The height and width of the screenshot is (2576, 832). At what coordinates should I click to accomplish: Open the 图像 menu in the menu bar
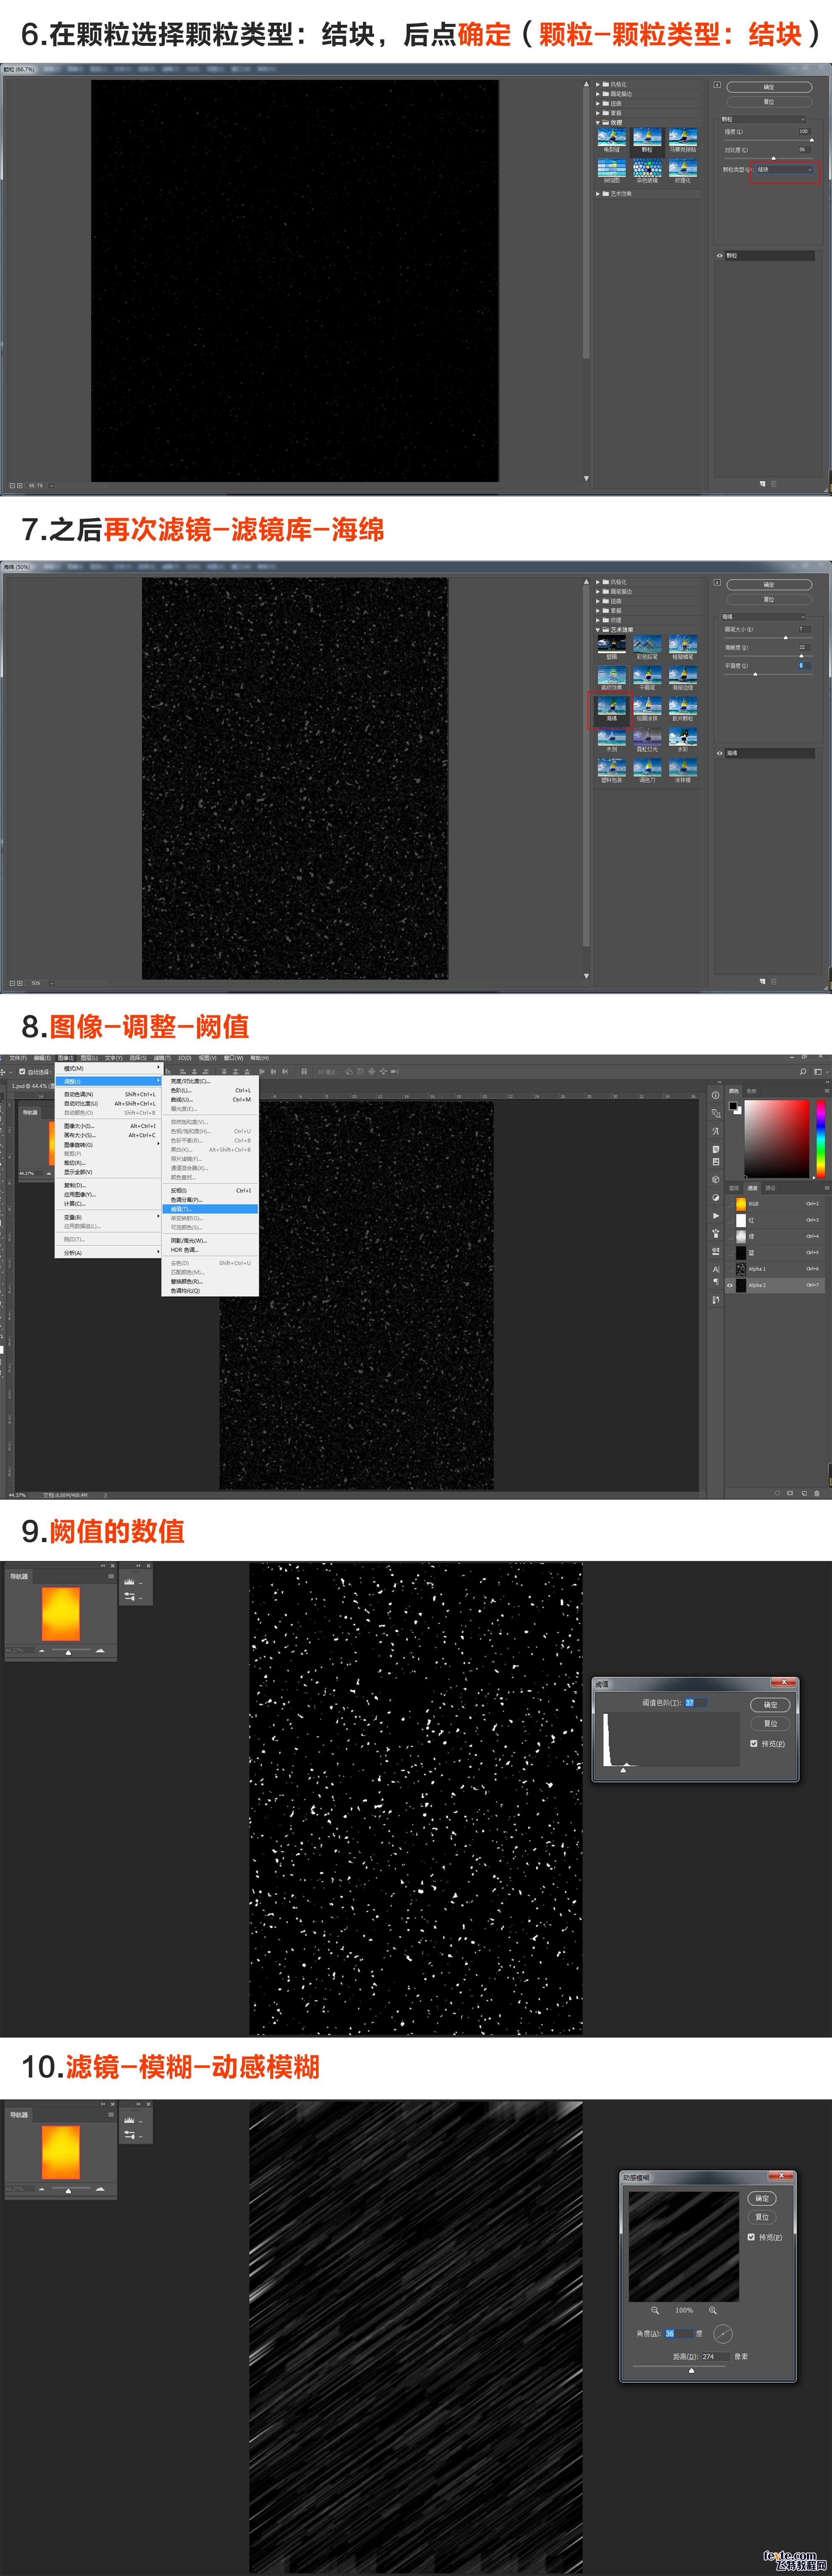(x=65, y=1058)
